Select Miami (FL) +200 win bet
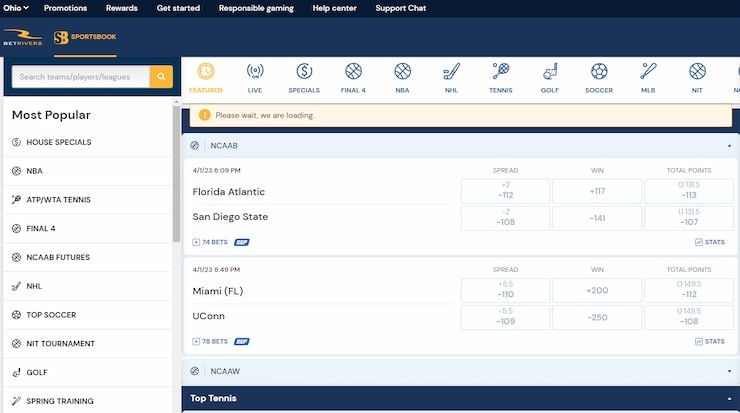Image resolution: width=740 pixels, height=413 pixels. pyautogui.click(x=597, y=290)
